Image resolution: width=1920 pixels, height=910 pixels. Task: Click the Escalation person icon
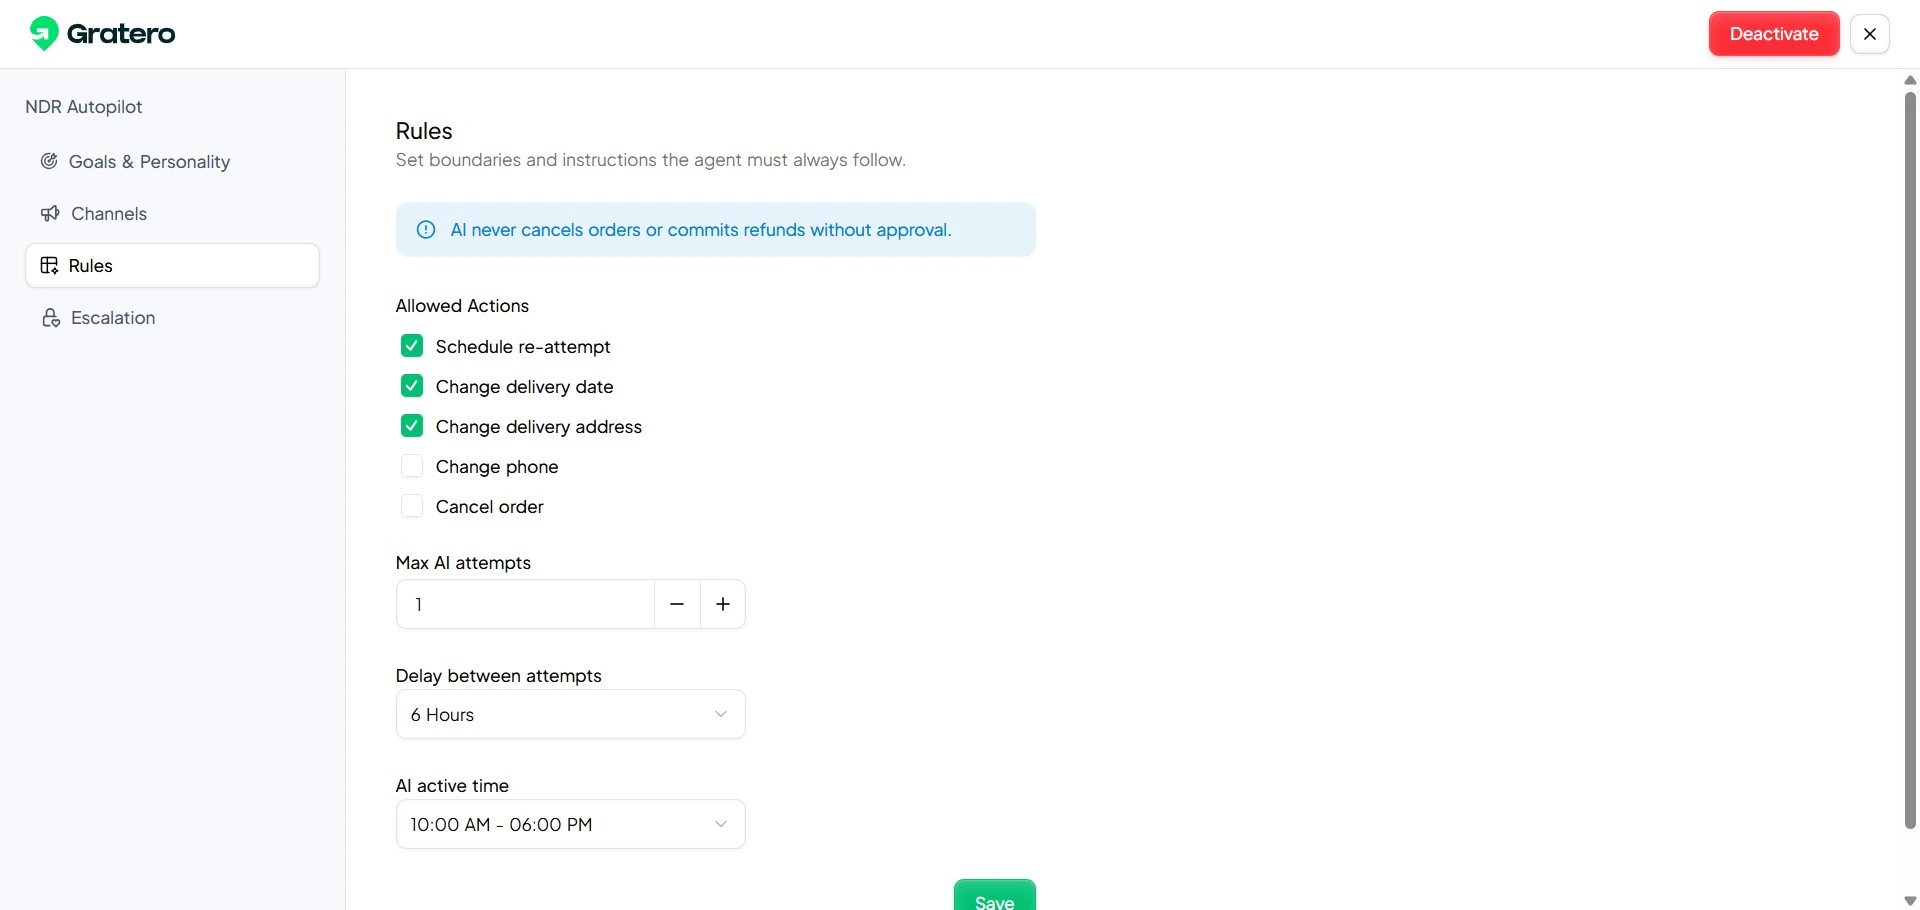[50, 317]
